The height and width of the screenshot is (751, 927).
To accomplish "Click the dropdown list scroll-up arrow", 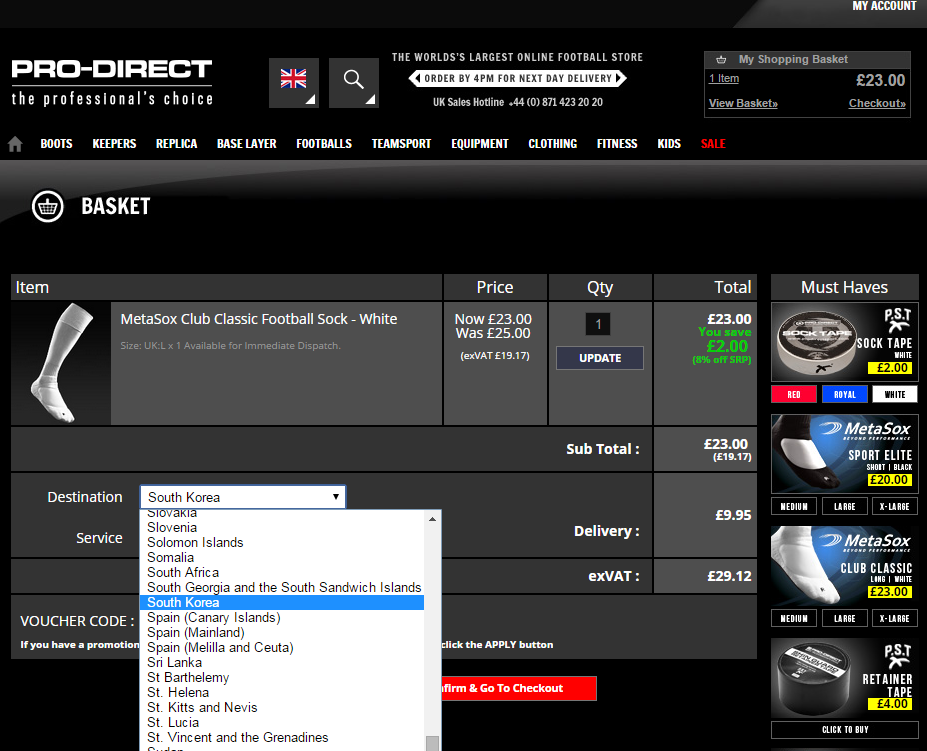I will pos(433,519).
